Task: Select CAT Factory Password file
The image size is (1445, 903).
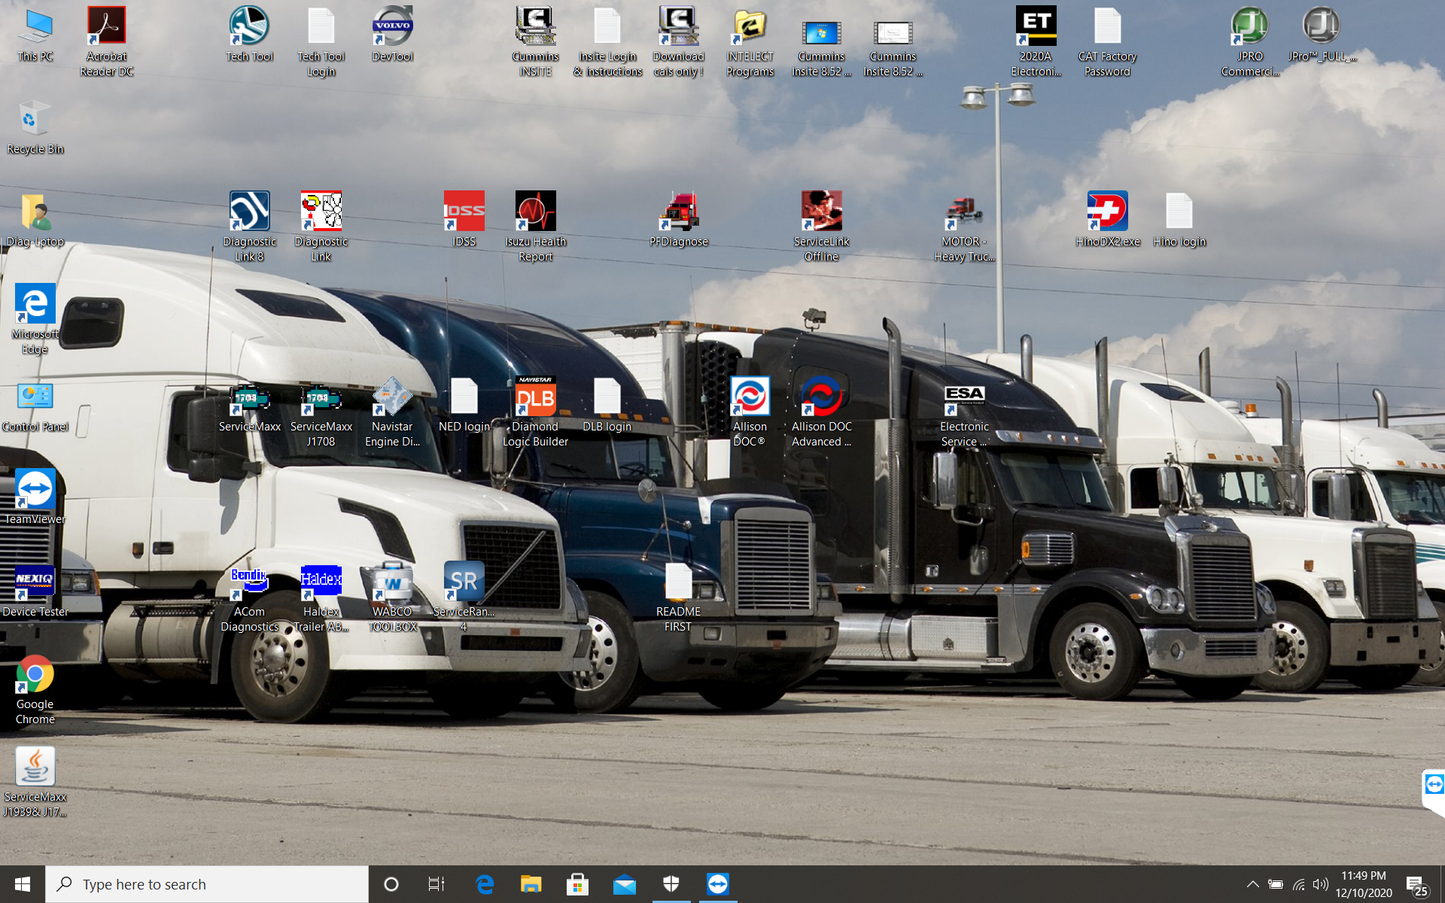Action: [x=1107, y=42]
